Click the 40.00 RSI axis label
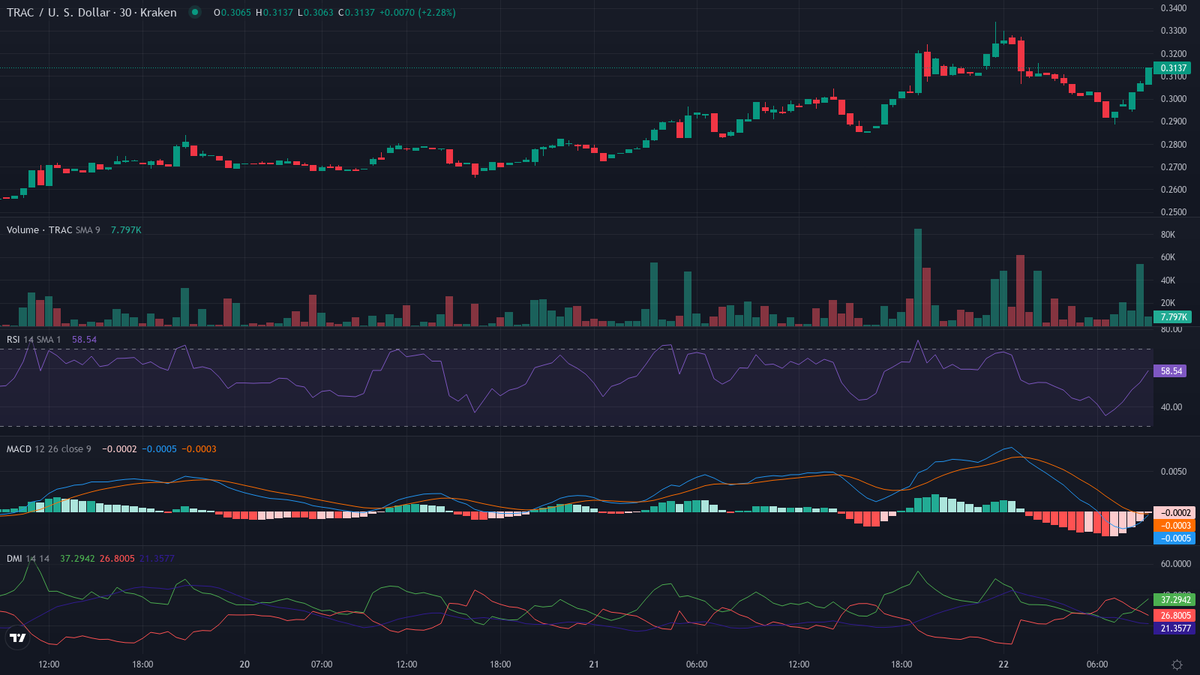The image size is (1200, 675). click(1171, 407)
